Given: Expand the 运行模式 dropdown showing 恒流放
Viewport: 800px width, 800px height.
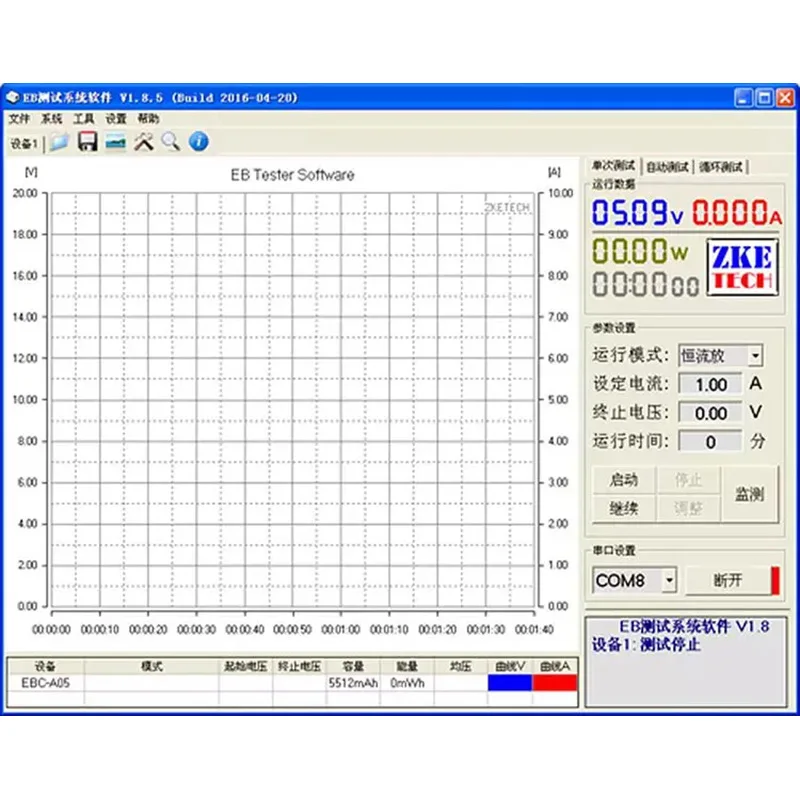Looking at the screenshot, I should pos(755,356).
